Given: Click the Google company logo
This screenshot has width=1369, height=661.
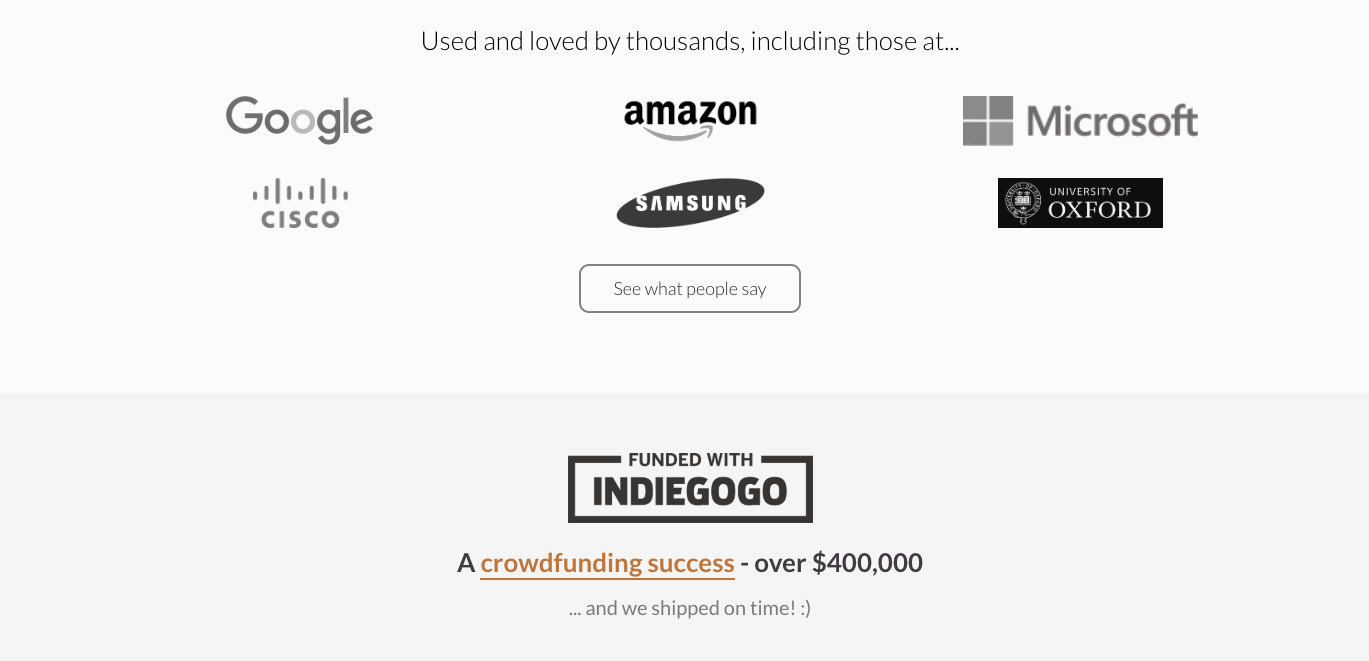Looking at the screenshot, I should [x=299, y=119].
